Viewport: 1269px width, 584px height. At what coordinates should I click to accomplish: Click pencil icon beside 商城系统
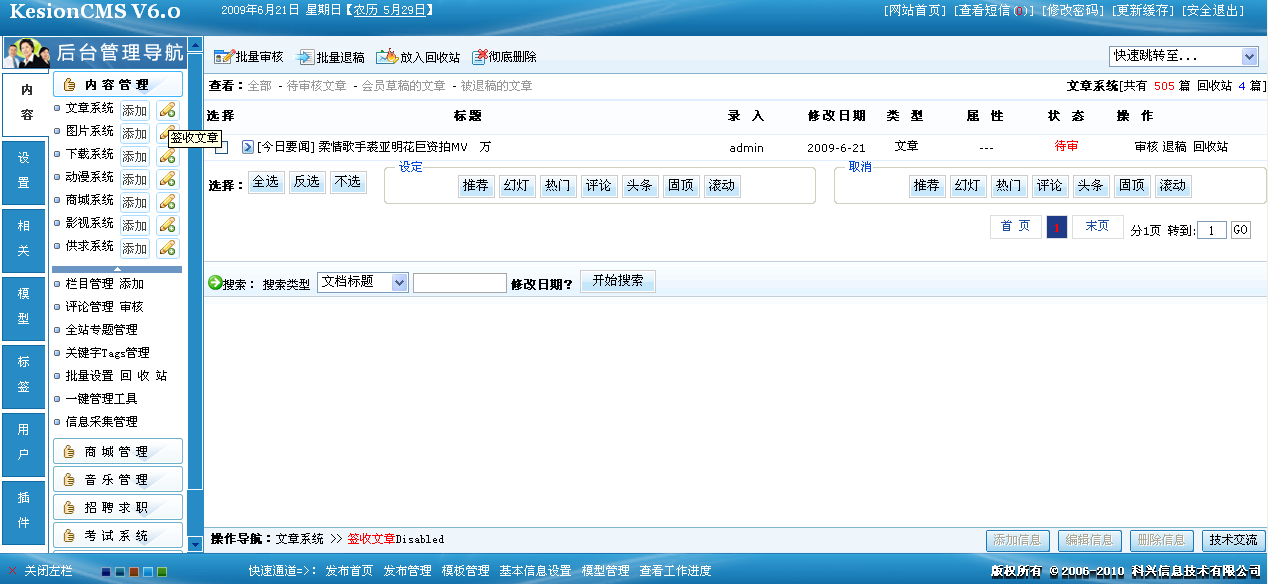coord(167,202)
